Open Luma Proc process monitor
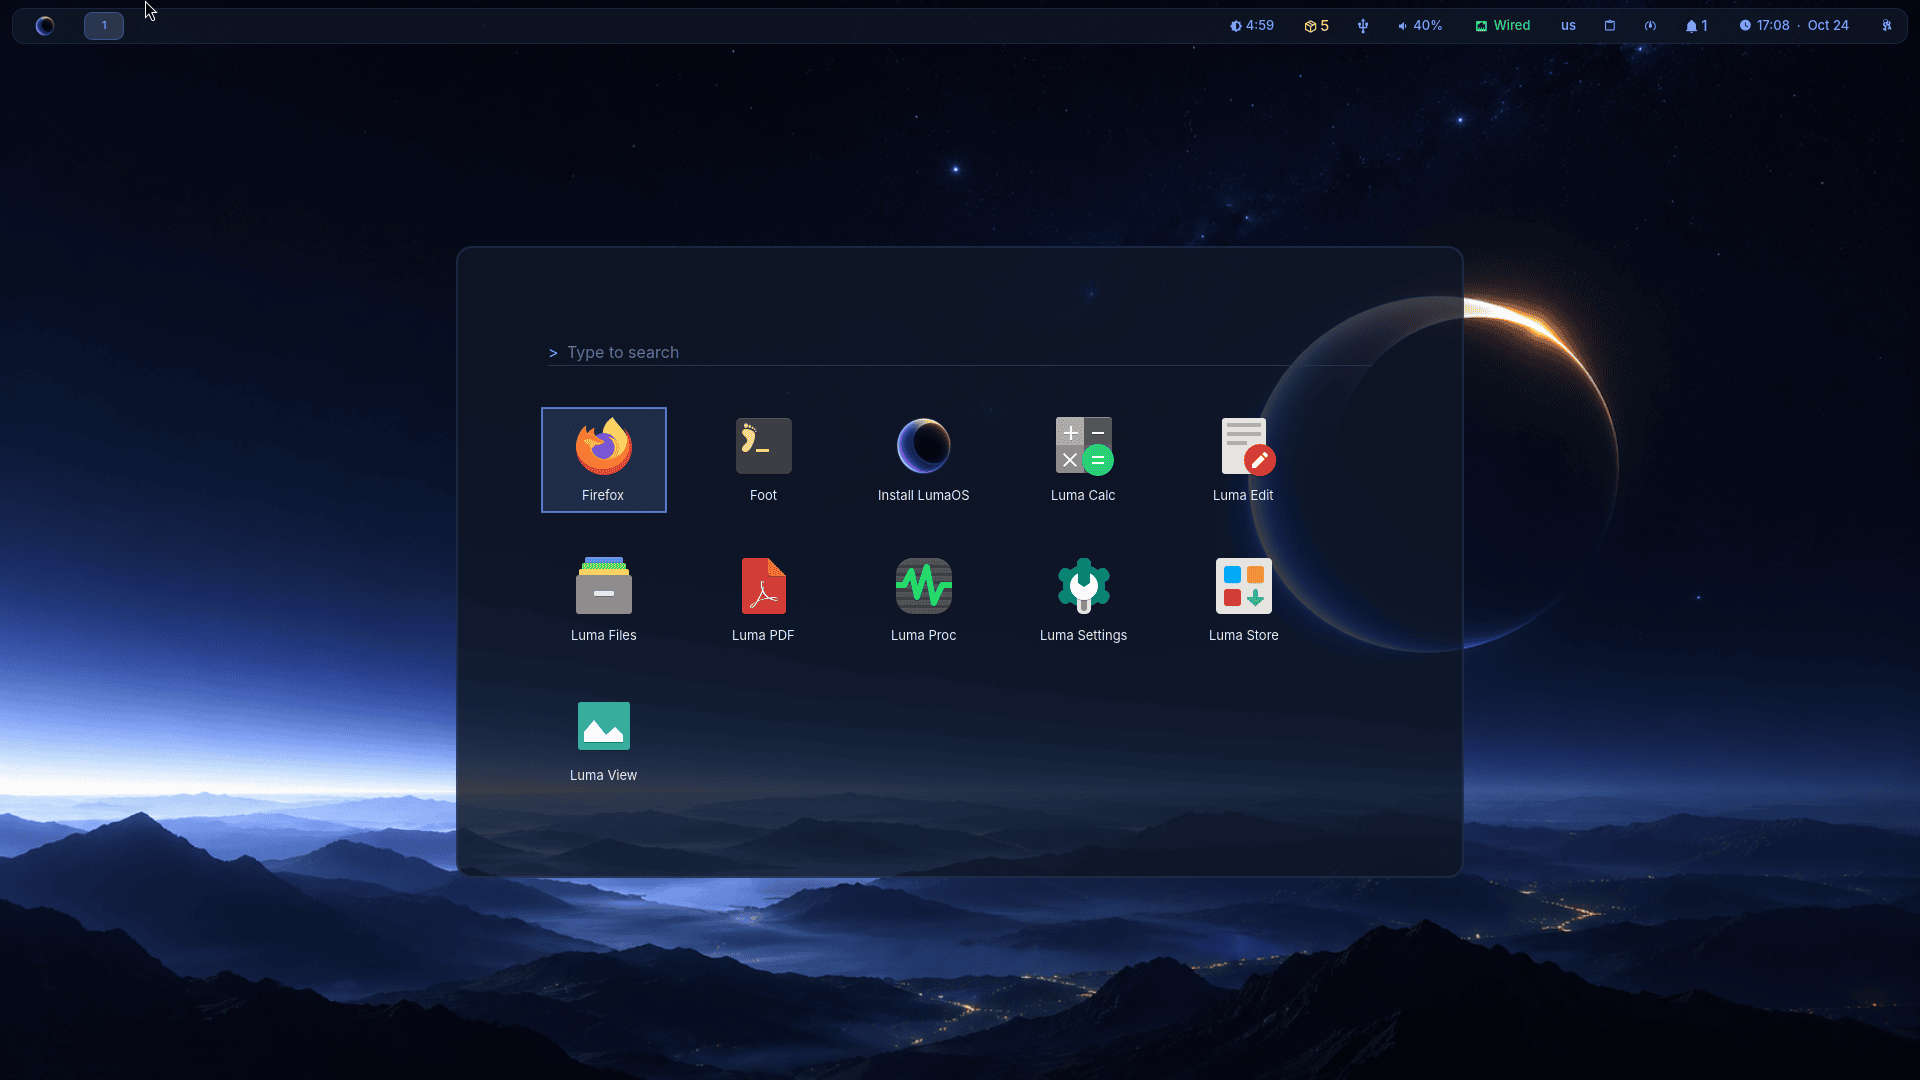Viewport: 1920px width, 1080px height. pyautogui.click(x=923, y=600)
